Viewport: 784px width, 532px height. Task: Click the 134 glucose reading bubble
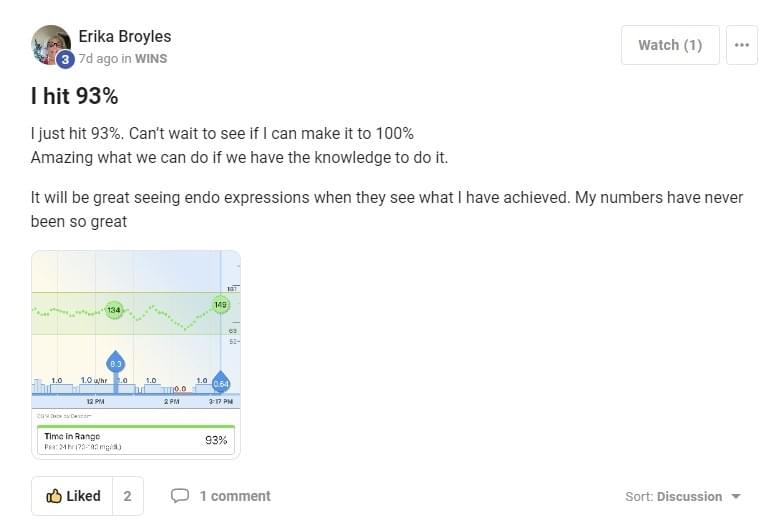[113, 311]
